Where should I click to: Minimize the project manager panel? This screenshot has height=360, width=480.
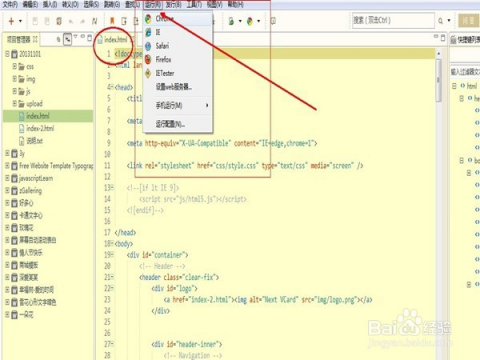point(82,36)
